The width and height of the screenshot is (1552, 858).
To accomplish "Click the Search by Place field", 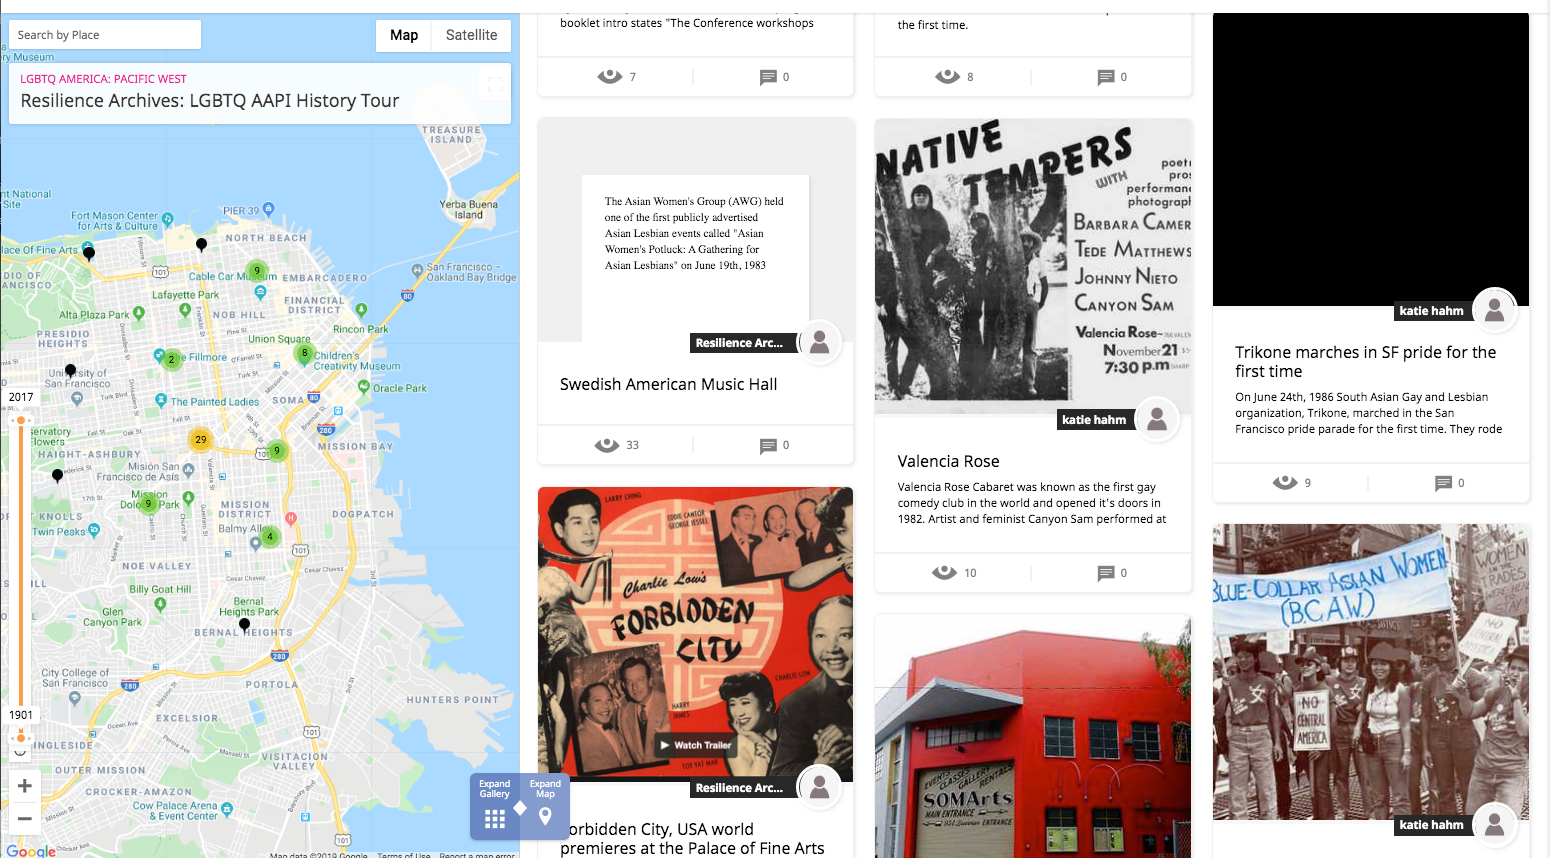I will click(105, 35).
